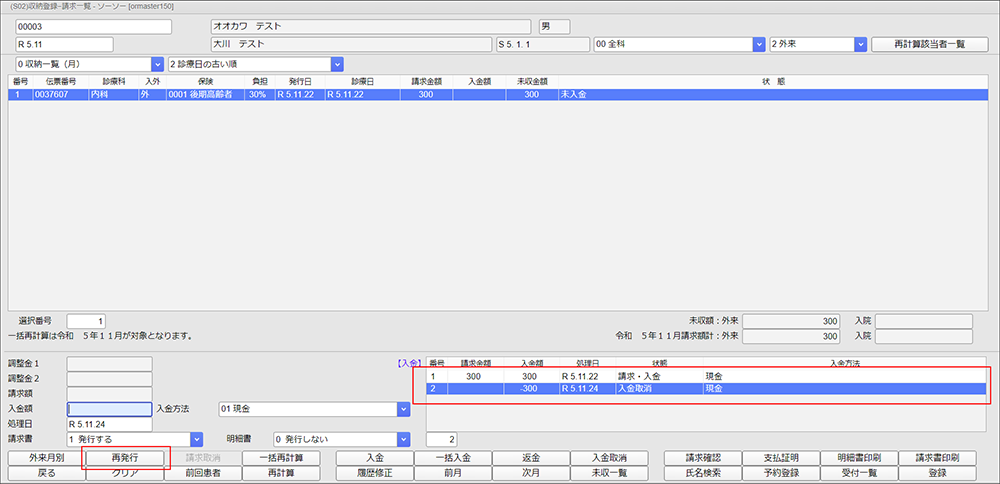Expand the 請求書 発行する dropdown
This screenshot has height=484, width=1000.
pos(197,439)
